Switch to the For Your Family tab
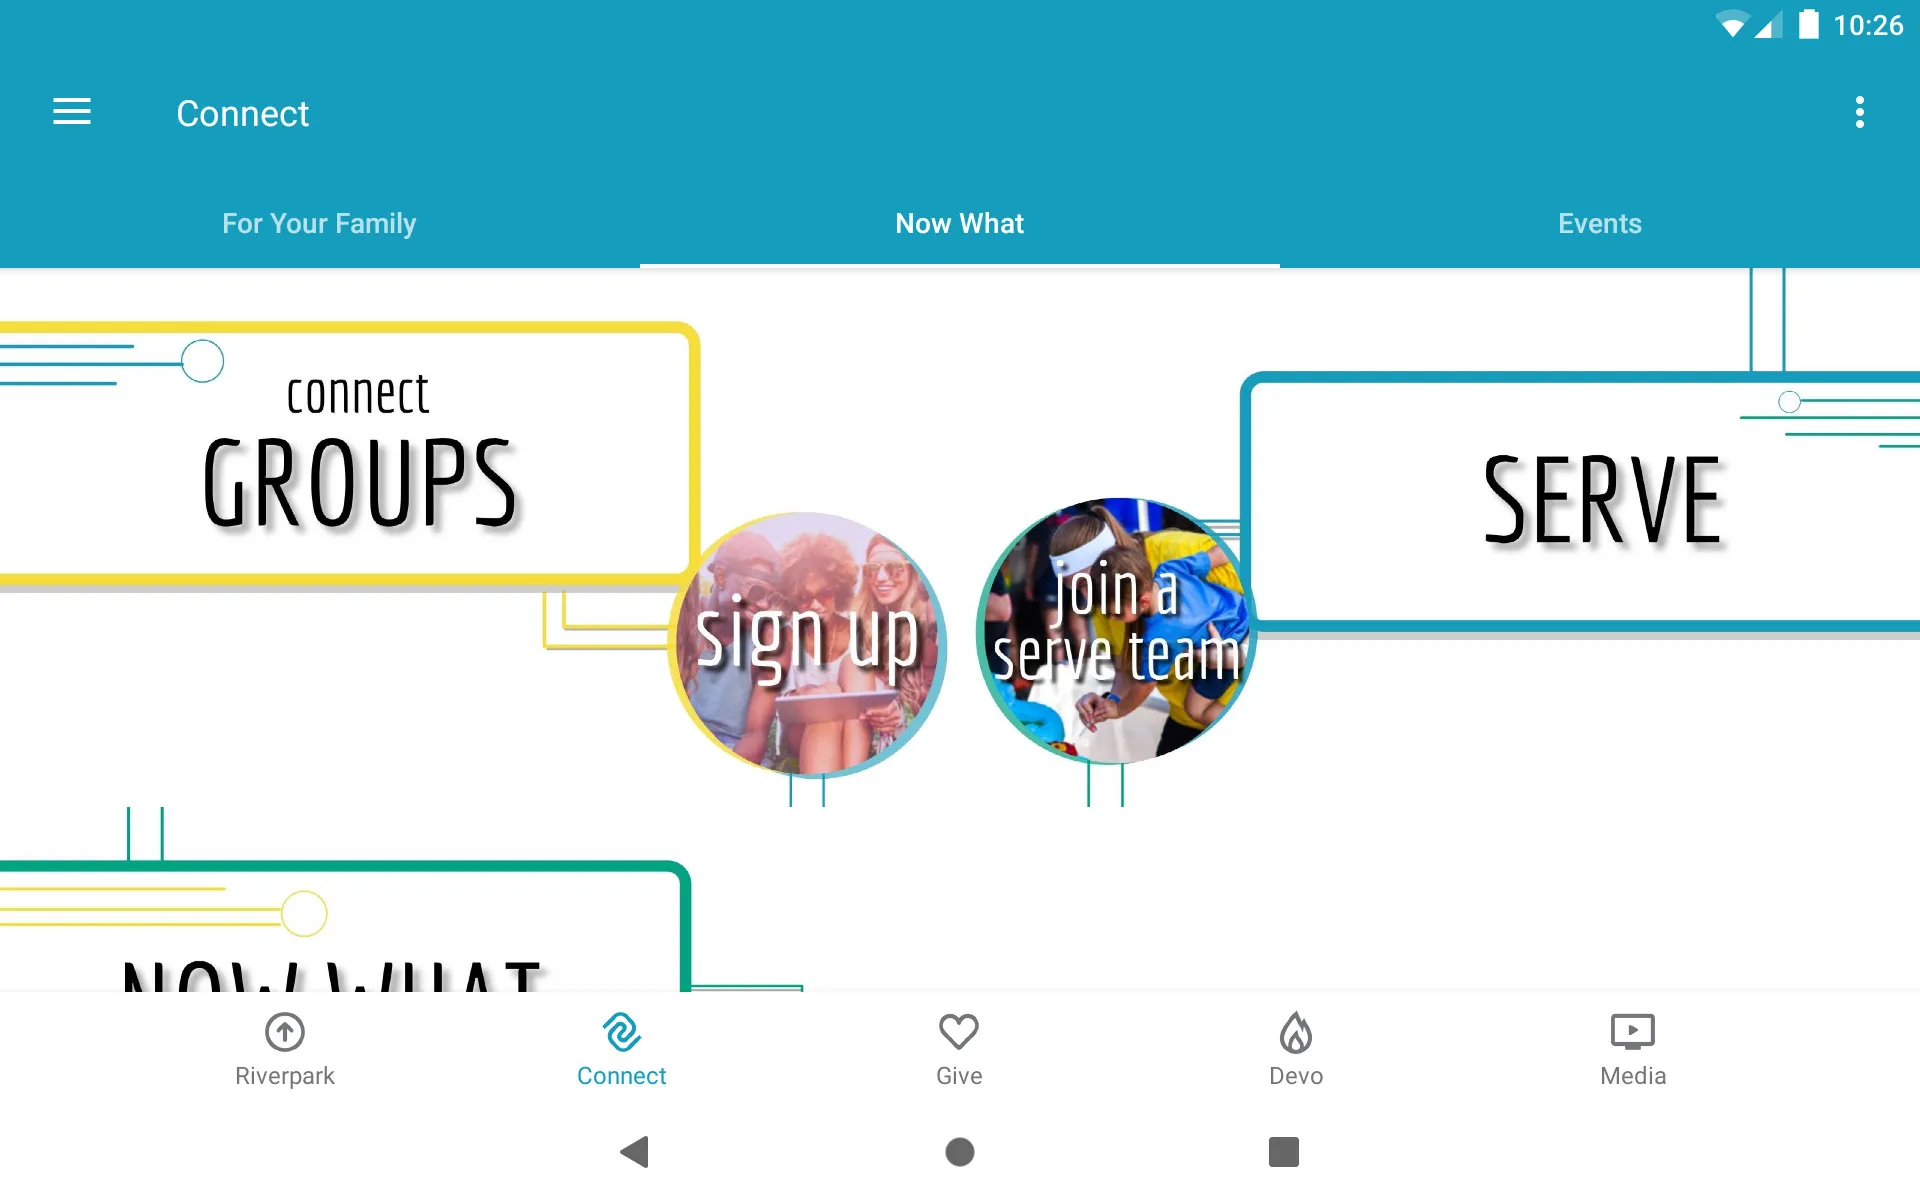The image size is (1920, 1200). pyautogui.click(x=319, y=223)
